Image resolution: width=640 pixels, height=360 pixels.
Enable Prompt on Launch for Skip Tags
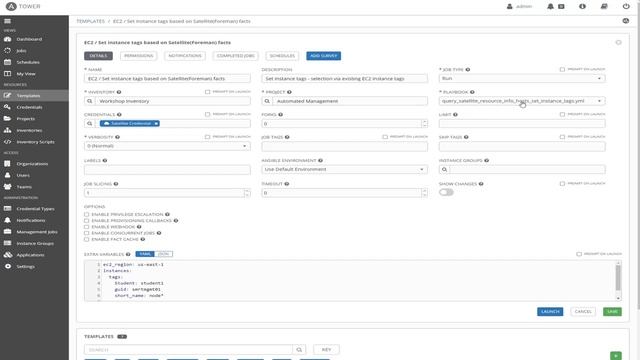(562, 137)
